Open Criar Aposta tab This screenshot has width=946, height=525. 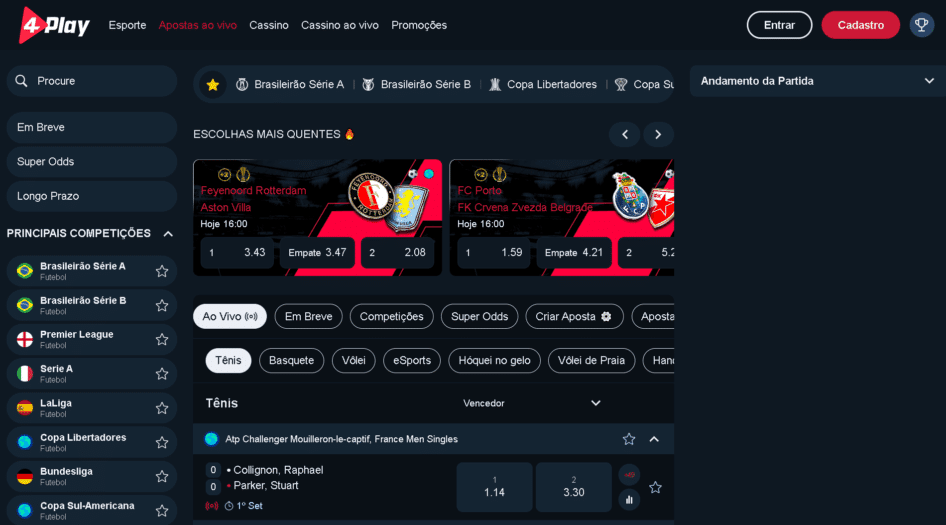574,316
